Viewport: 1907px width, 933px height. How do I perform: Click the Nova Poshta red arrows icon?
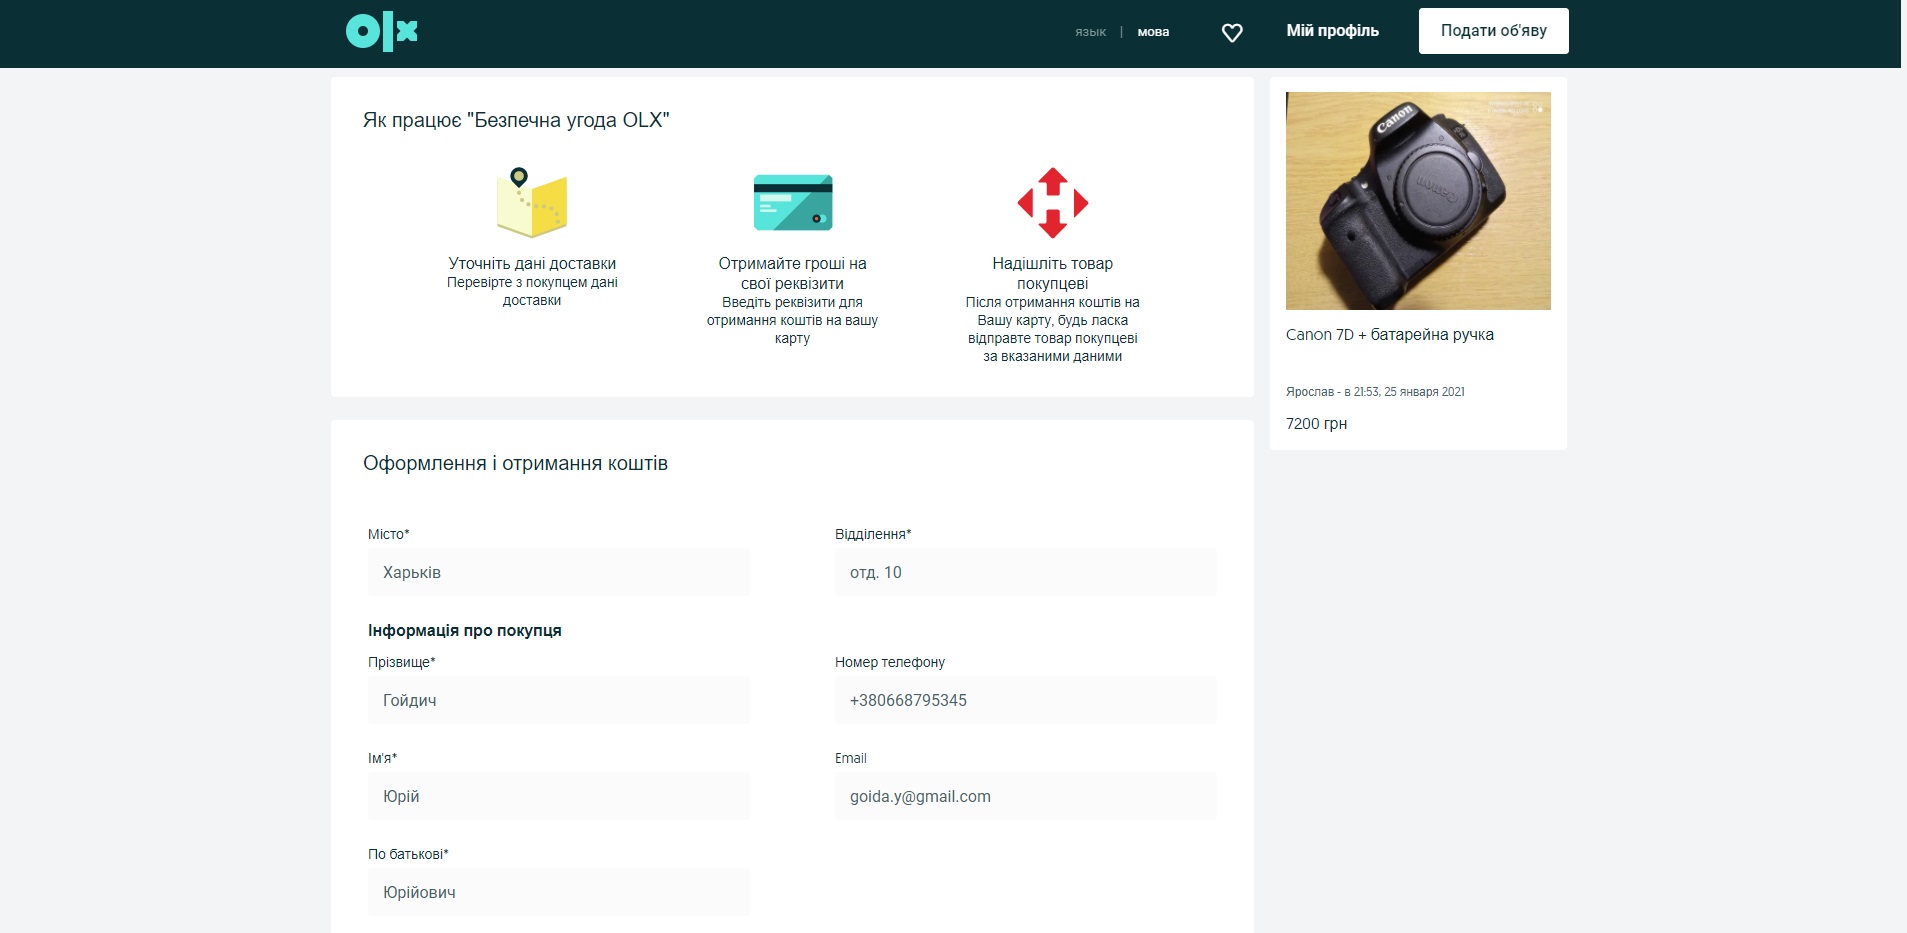pos(1052,203)
